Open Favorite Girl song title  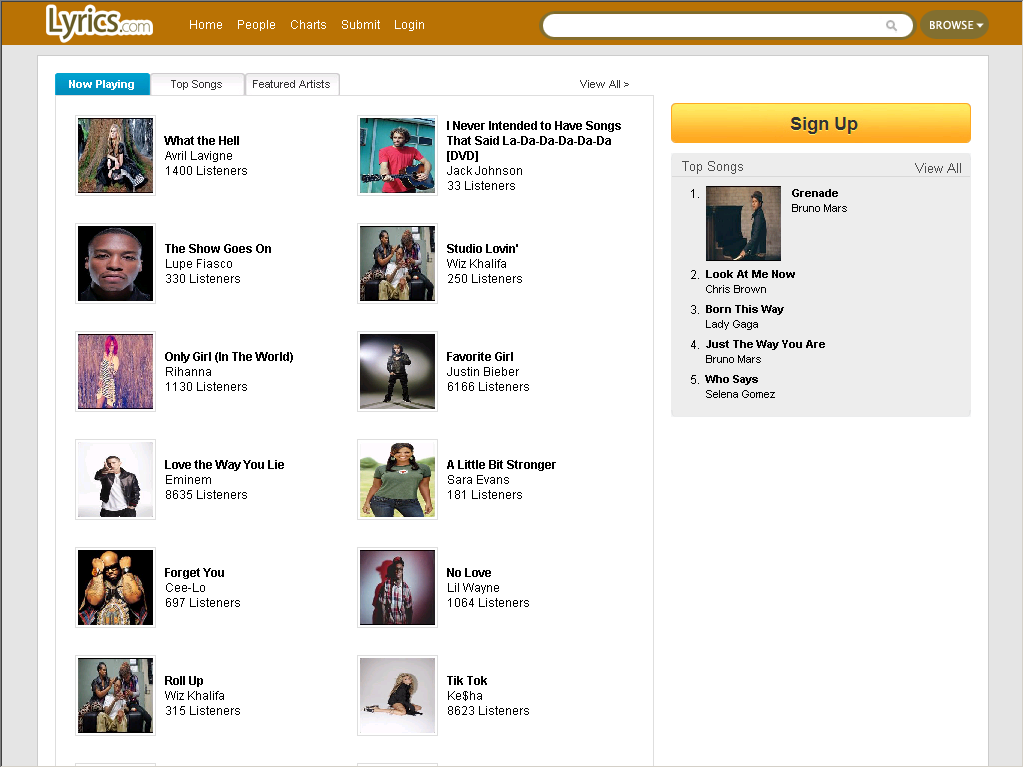coord(480,357)
